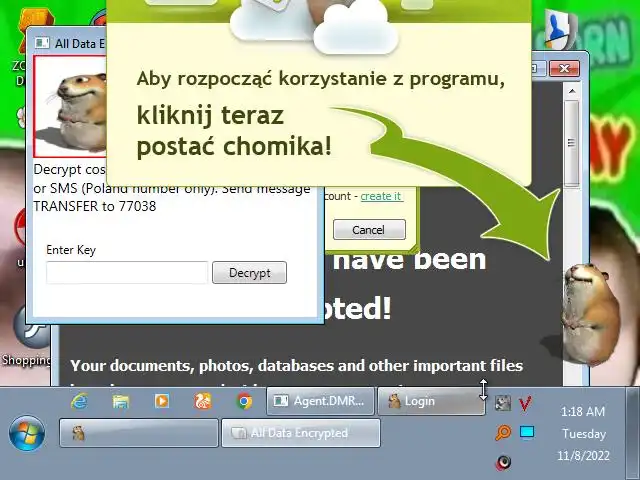This screenshot has height=480, width=640.
Task: Open orange magnifier tray icon
Action: [503, 432]
